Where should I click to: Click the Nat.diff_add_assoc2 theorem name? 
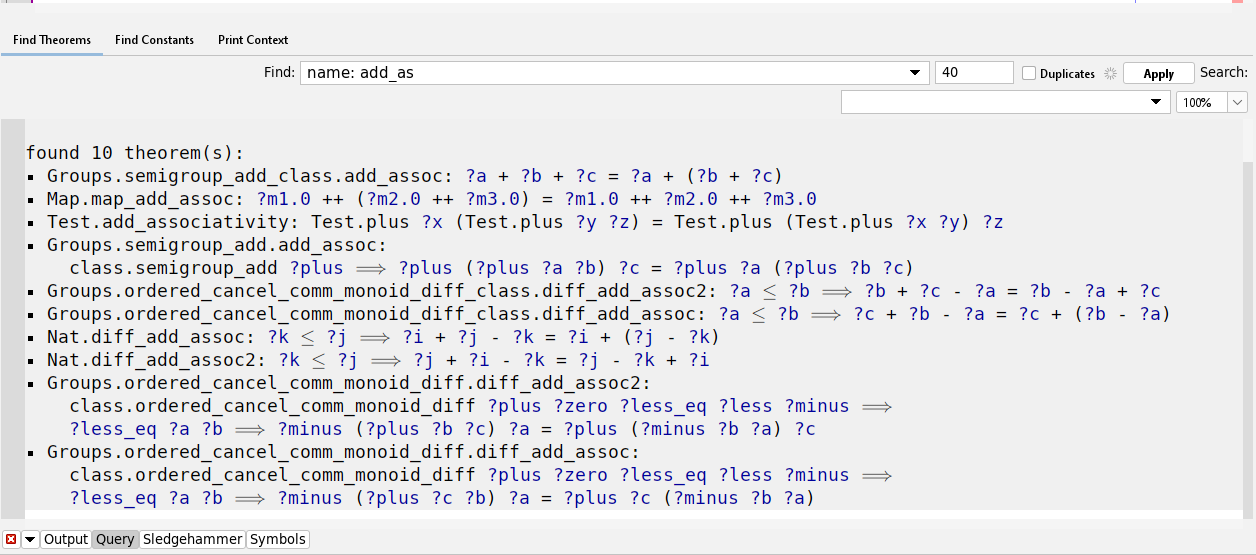coord(151,360)
